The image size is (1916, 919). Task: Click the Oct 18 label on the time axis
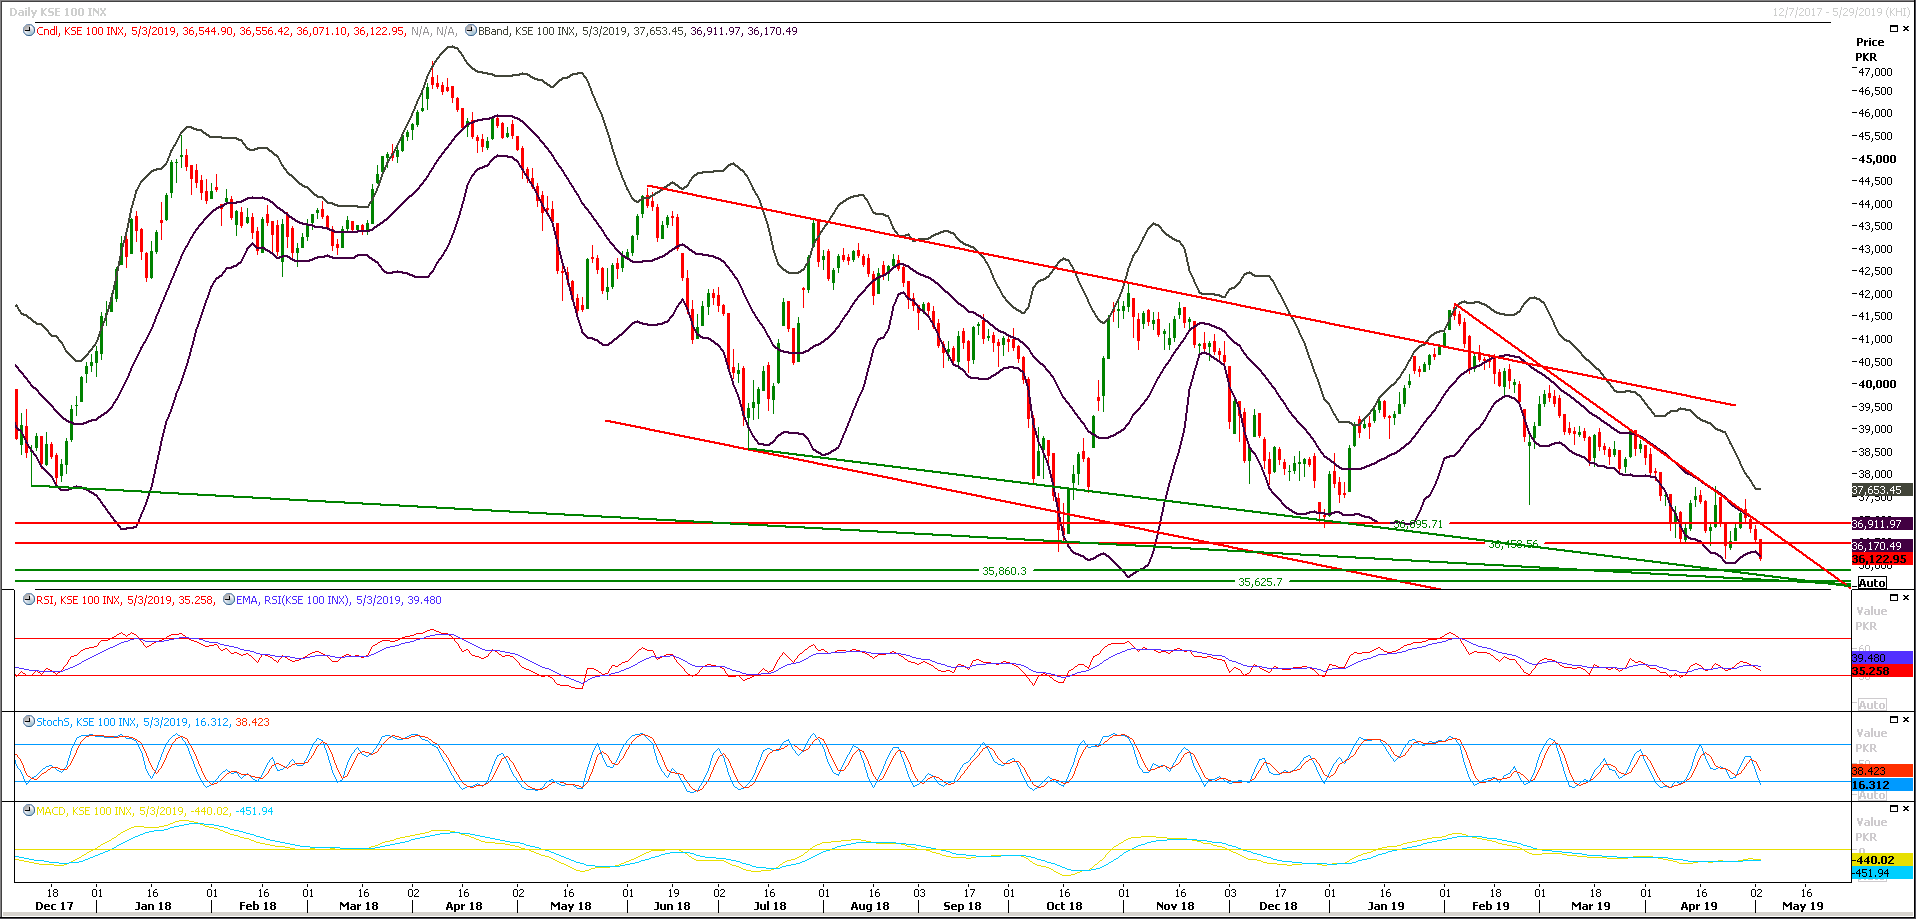coord(1064,906)
